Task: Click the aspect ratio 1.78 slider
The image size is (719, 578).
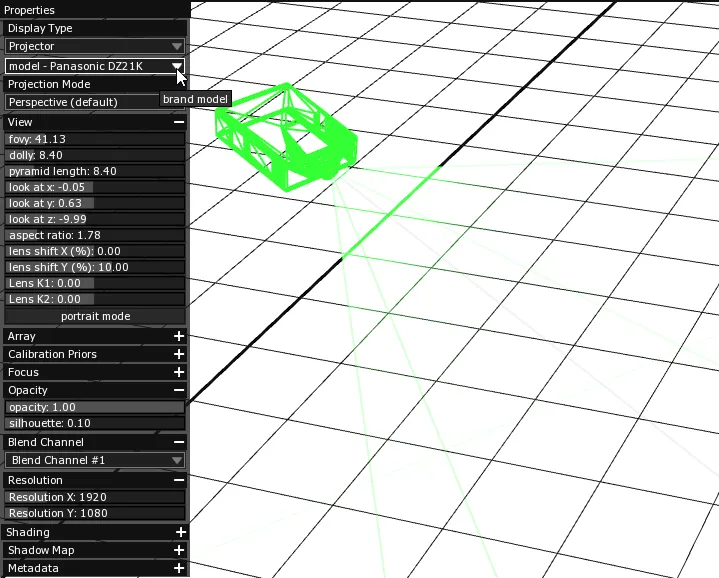Action: [95, 235]
